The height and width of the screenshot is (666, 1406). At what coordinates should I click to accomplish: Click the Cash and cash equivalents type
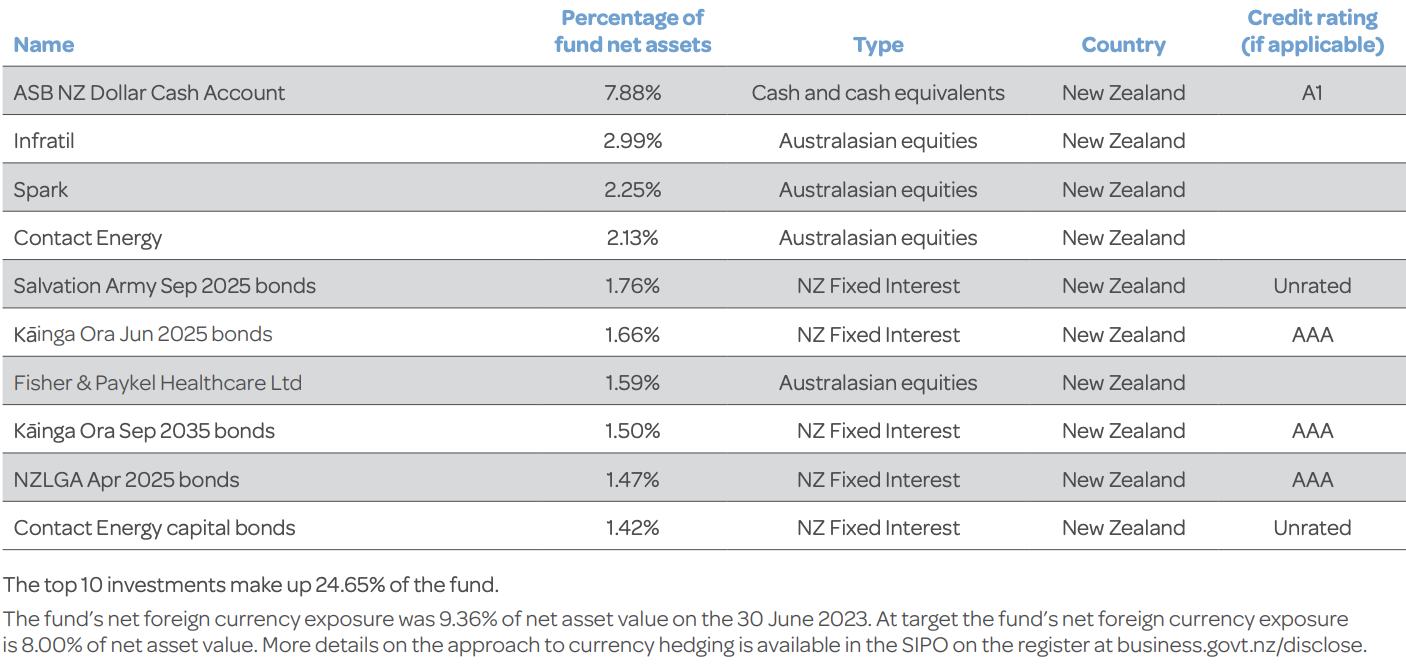(x=878, y=93)
